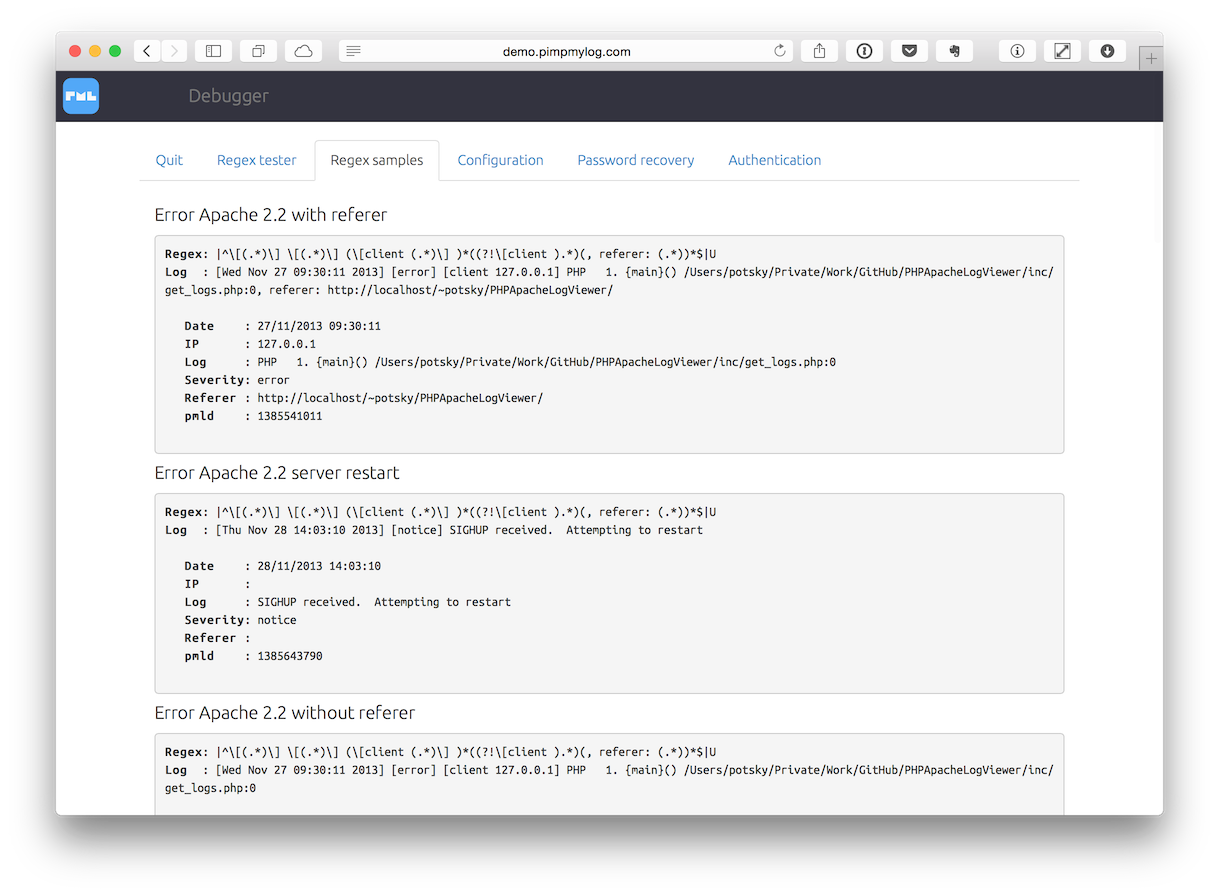Image resolution: width=1219 pixels, height=895 pixels.
Task: Click the Regex line under "with referer"
Action: click(x=441, y=254)
